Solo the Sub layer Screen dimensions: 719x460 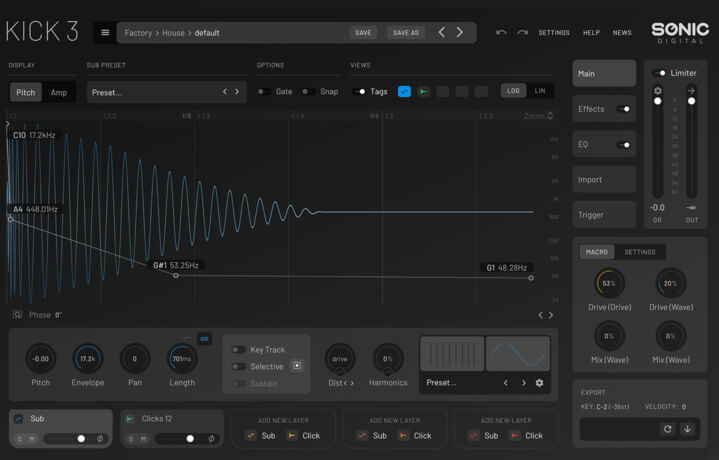pos(19,439)
